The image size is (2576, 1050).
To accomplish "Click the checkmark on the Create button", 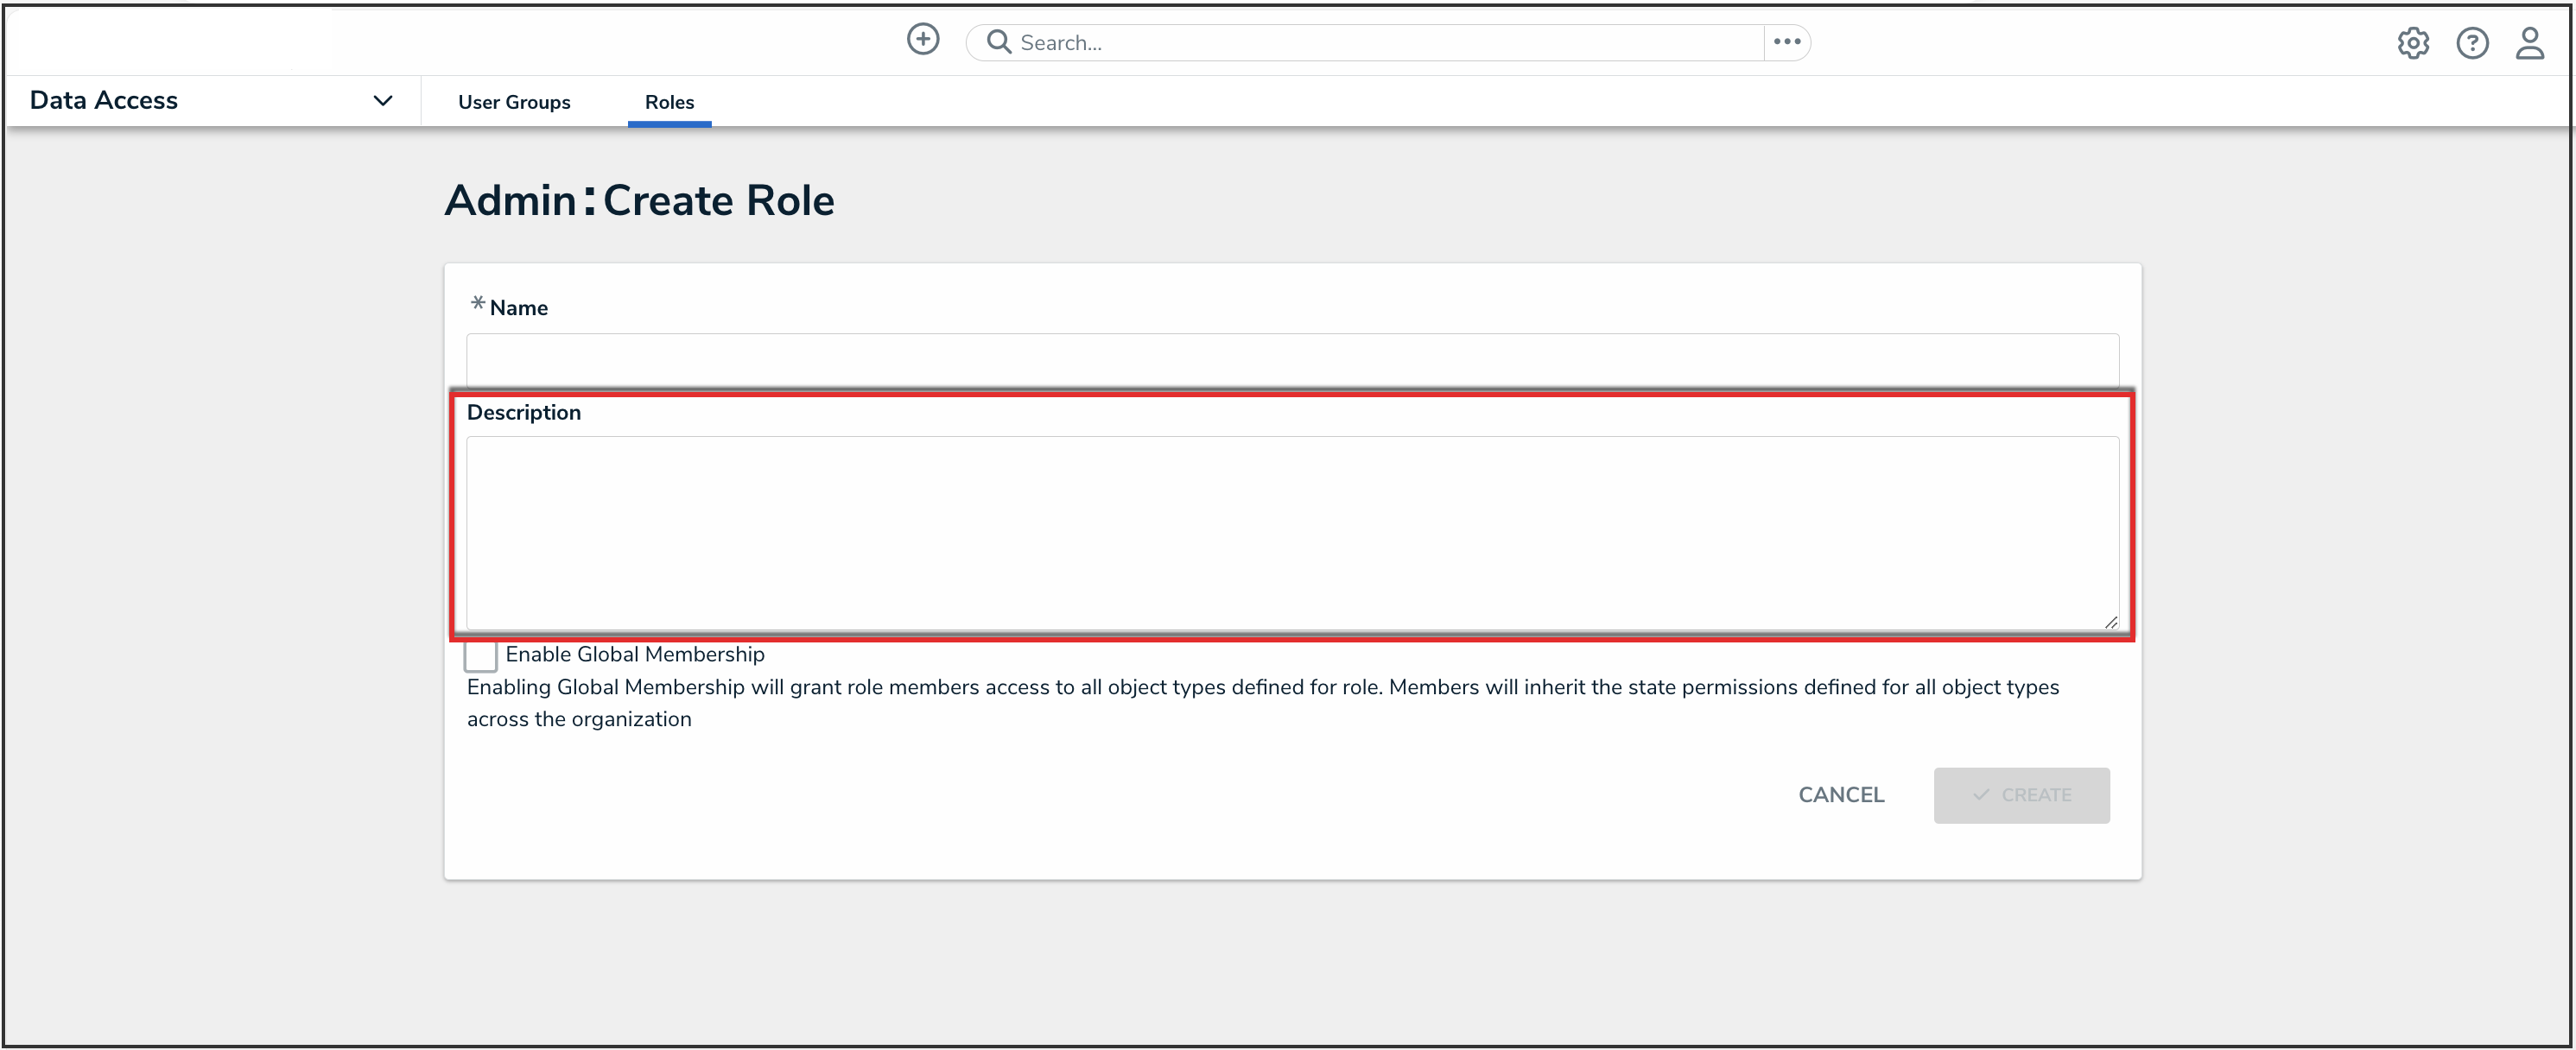I will coord(1980,795).
